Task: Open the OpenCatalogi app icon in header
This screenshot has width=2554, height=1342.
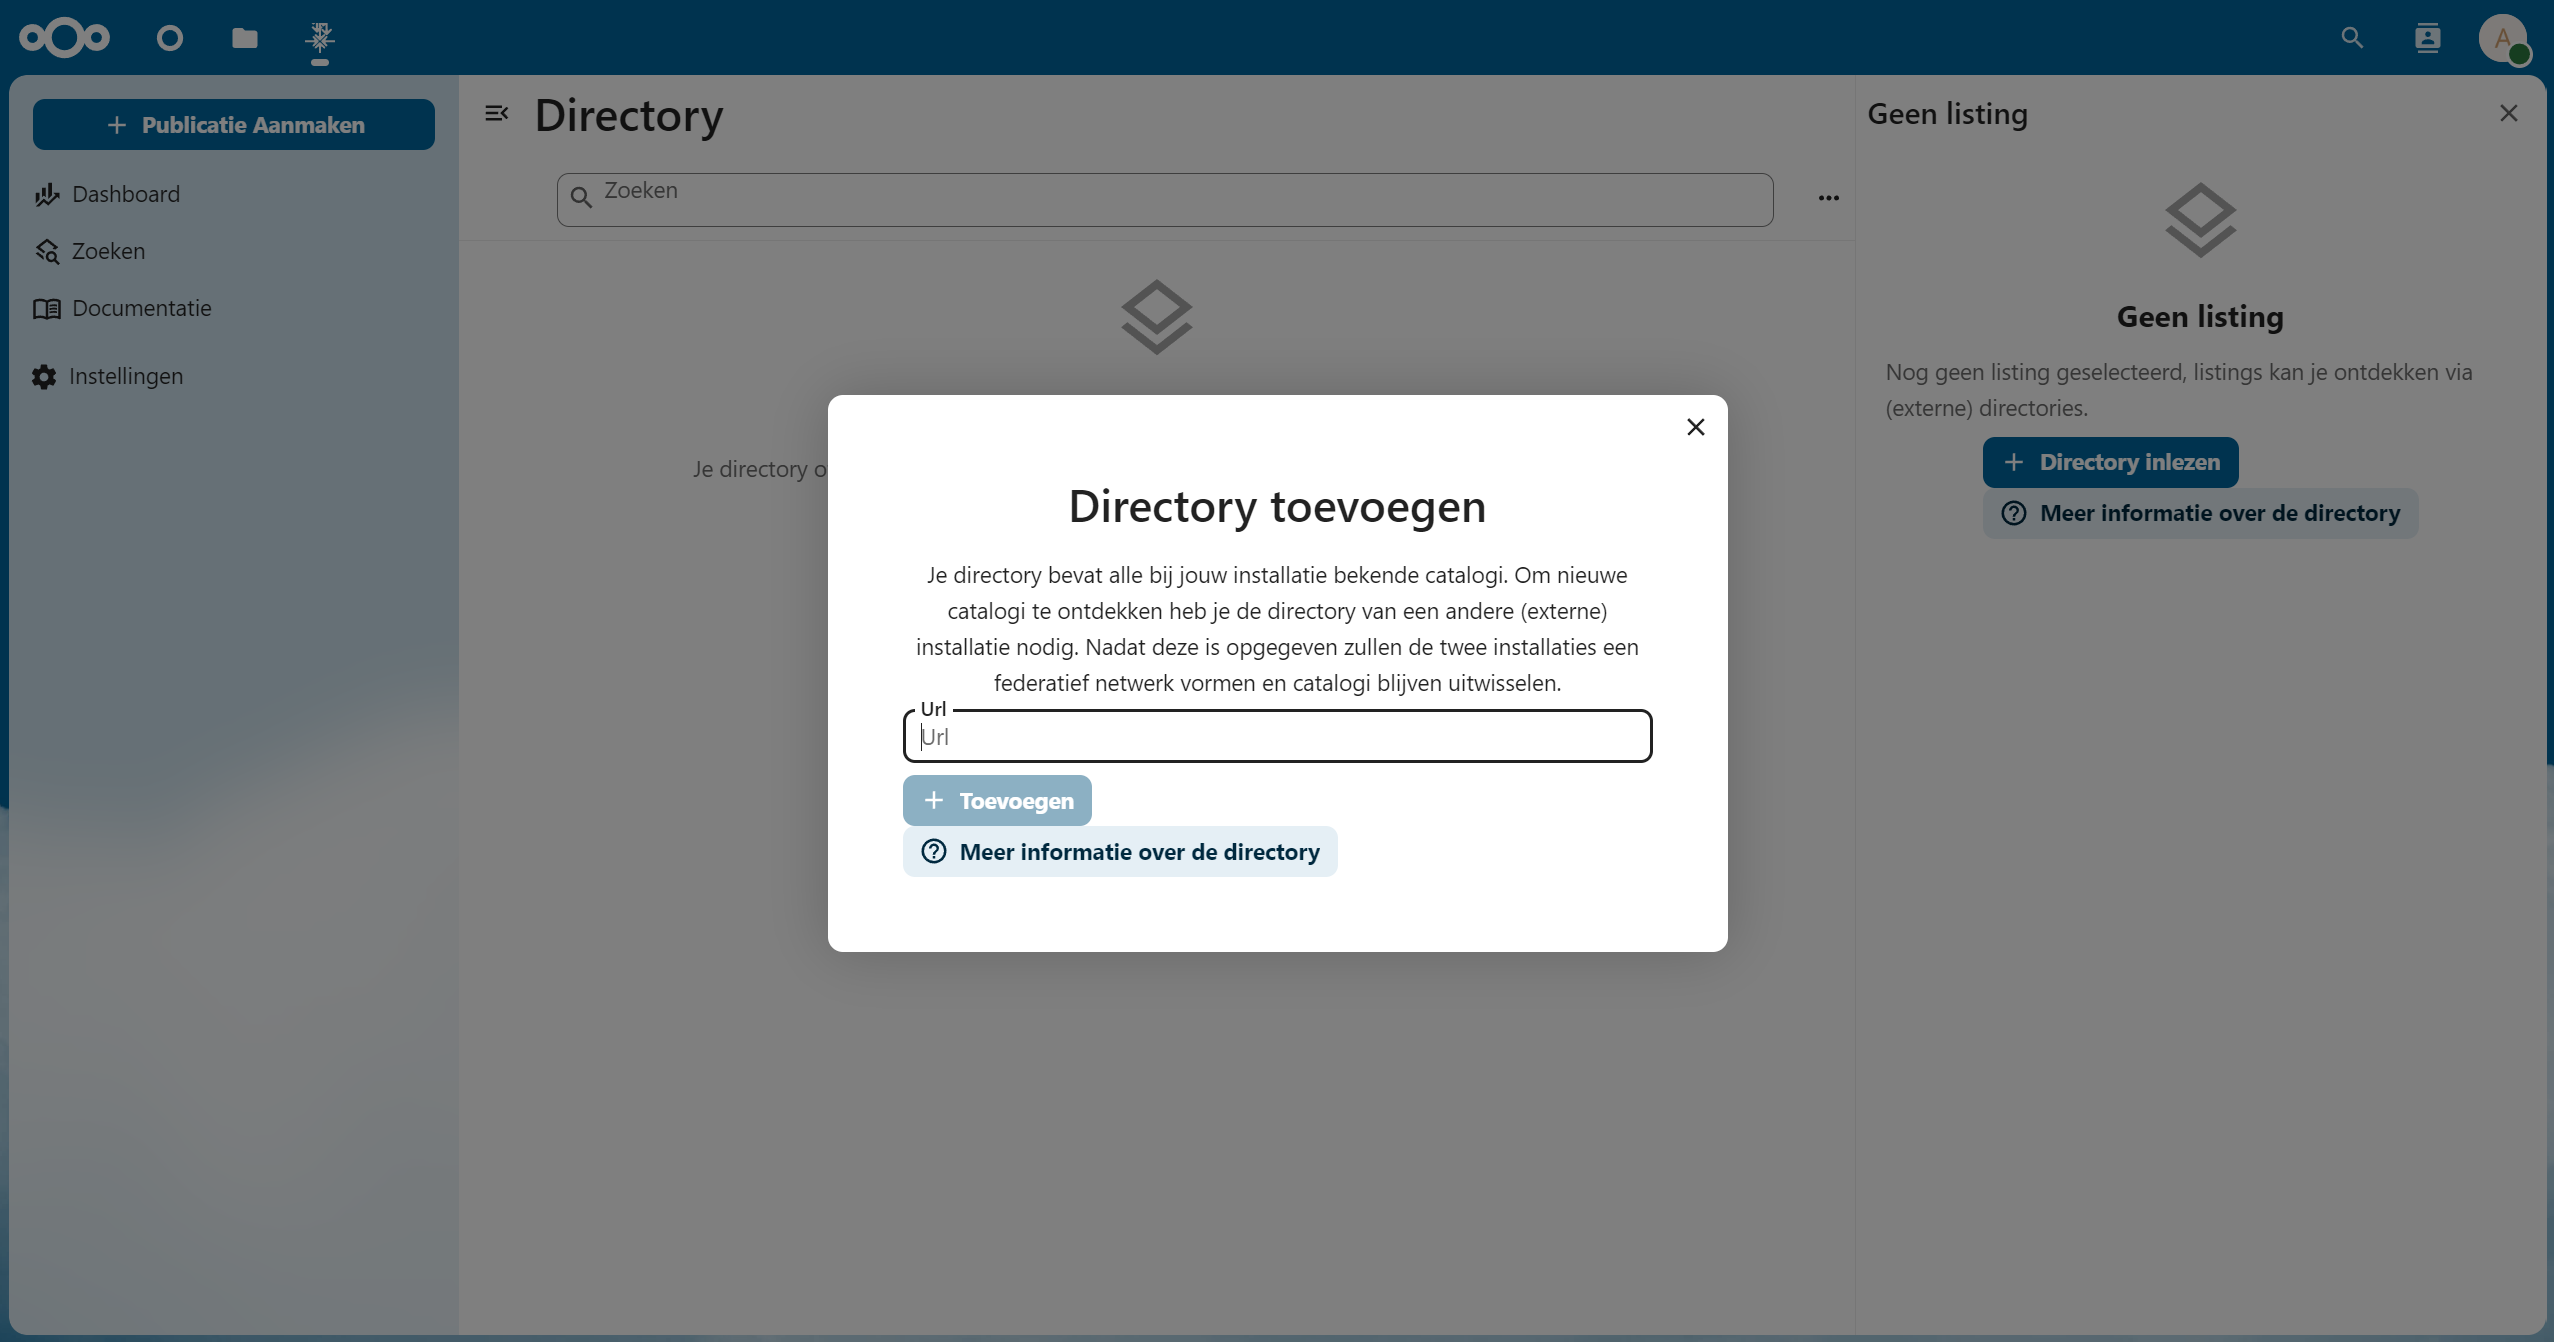Action: pyautogui.click(x=320, y=38)
